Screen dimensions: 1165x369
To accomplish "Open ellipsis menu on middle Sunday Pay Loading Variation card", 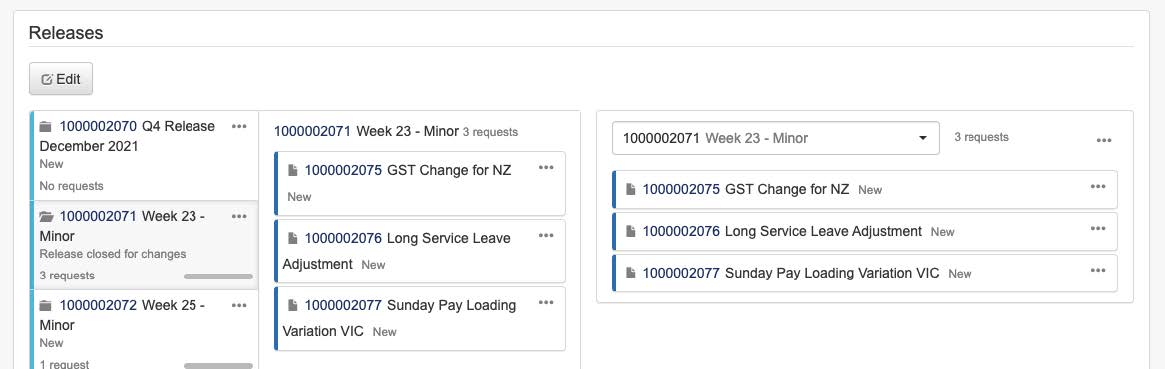I will [x=546, y=302].
